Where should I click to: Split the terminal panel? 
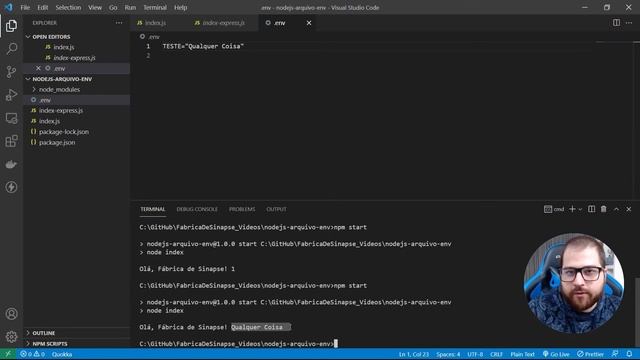pyautogui.click(x=591, y=209)
